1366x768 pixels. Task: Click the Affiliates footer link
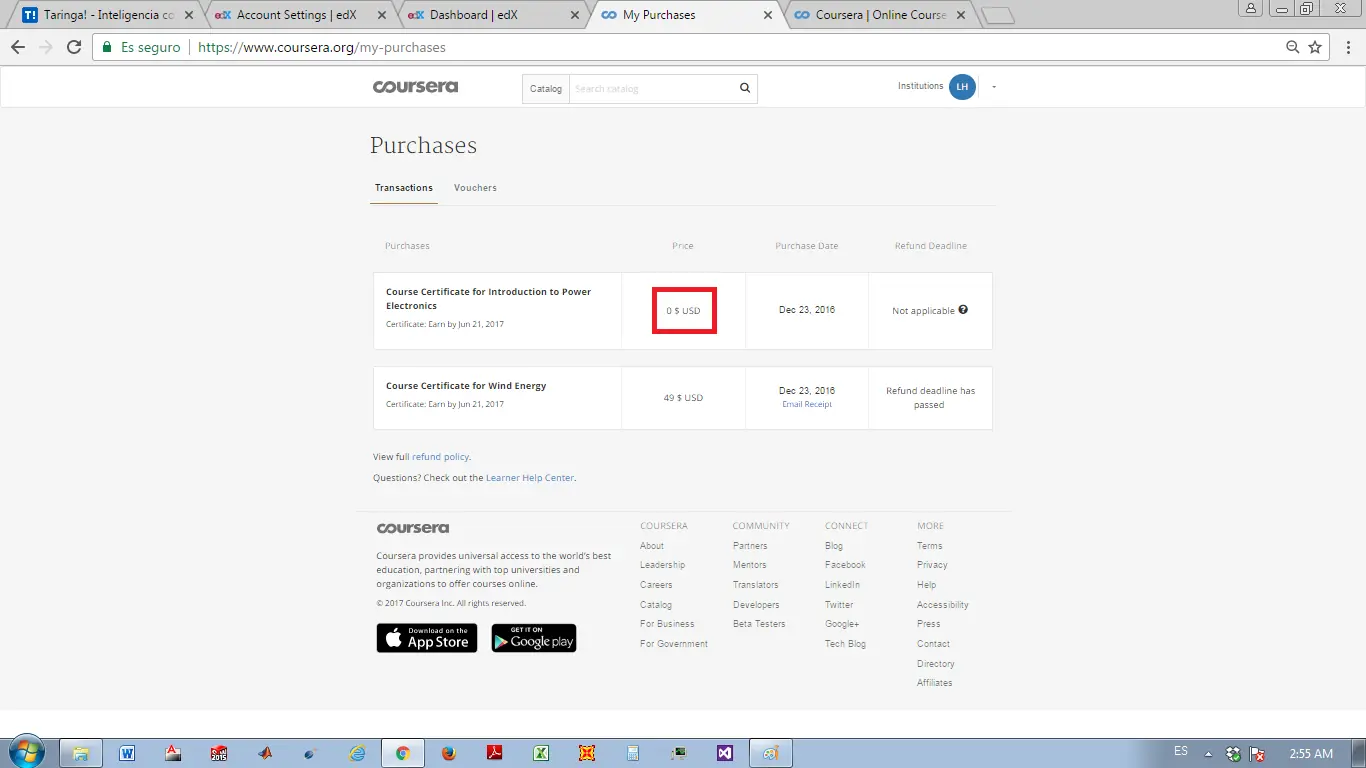(x=935, y=683)
